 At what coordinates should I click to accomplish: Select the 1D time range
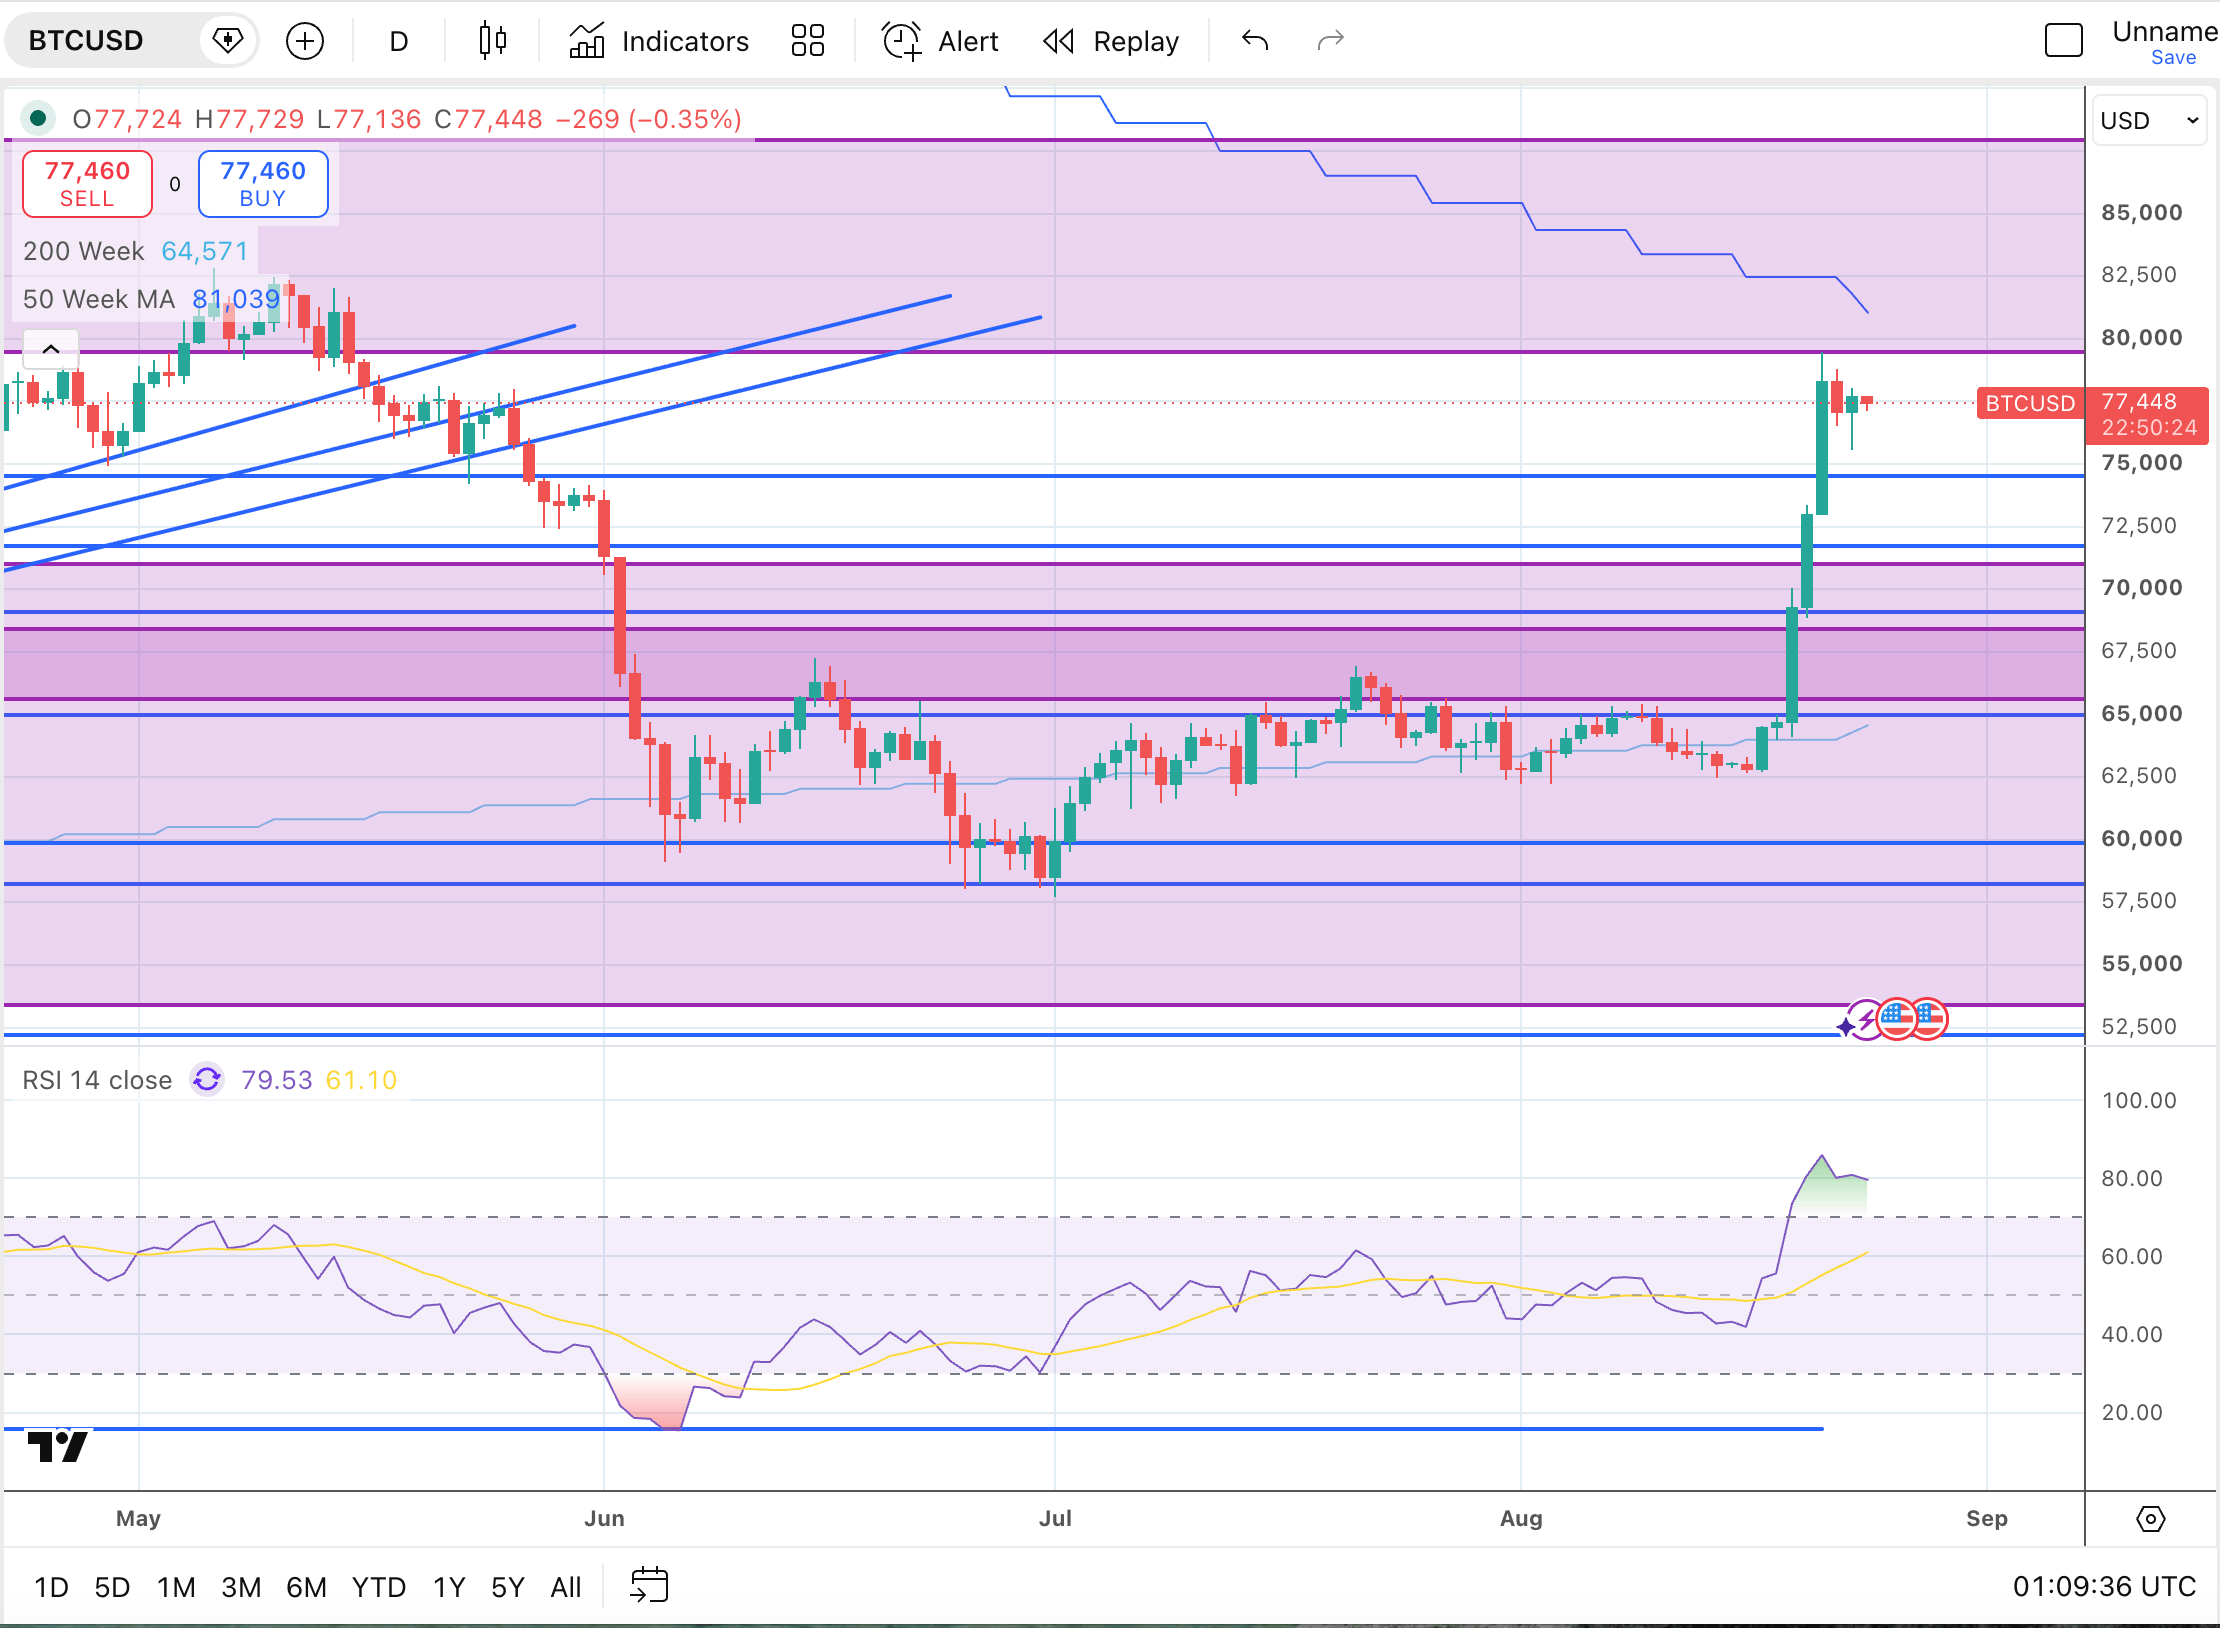coord(51,1587)
